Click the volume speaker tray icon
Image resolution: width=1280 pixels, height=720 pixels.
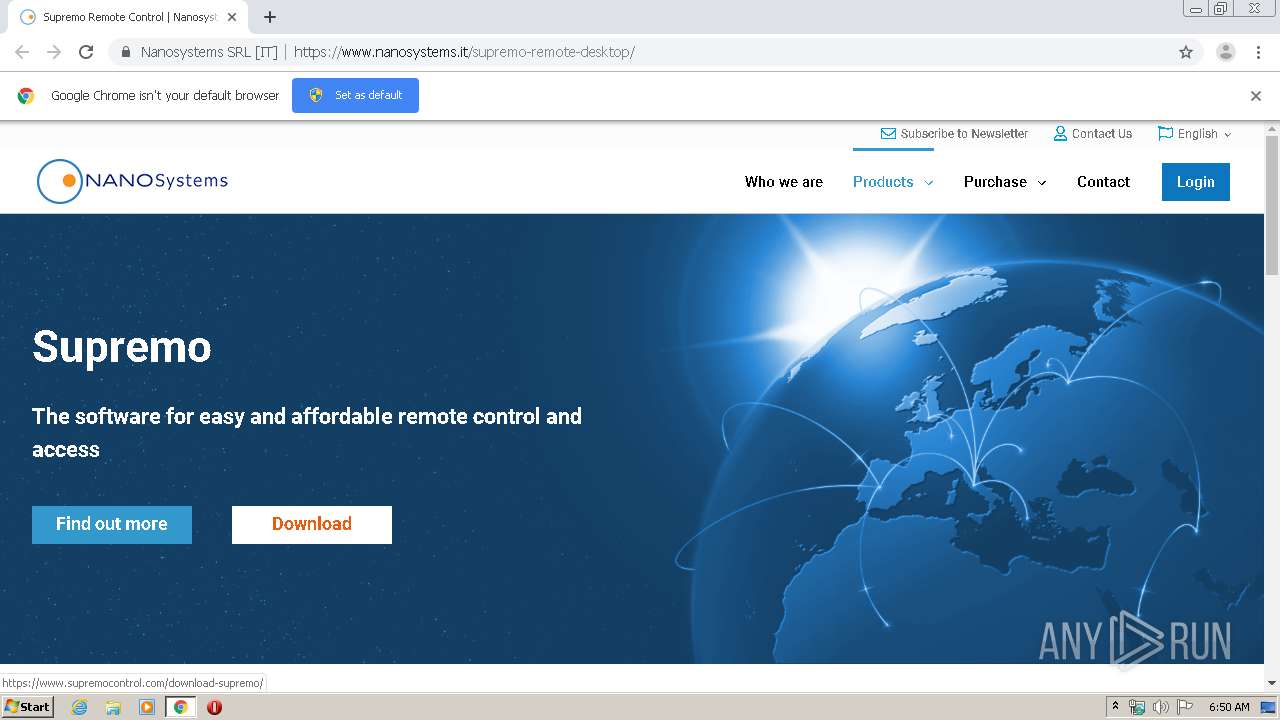(1160, 707)
